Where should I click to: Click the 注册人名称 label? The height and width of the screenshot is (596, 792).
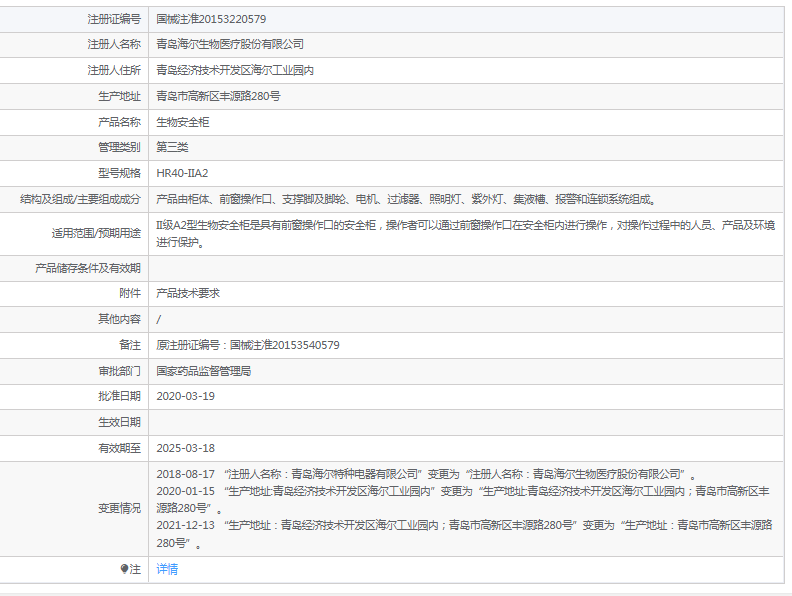(x=114, y=44)
